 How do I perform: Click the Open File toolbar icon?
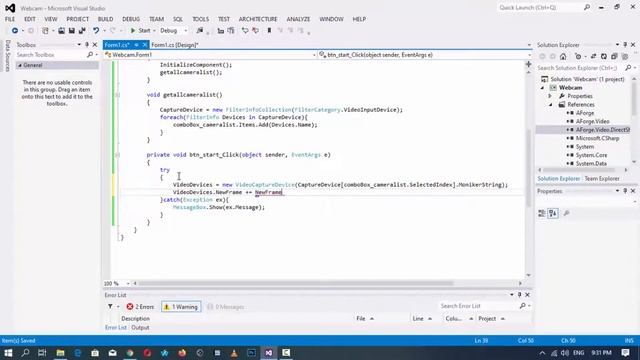61,31
